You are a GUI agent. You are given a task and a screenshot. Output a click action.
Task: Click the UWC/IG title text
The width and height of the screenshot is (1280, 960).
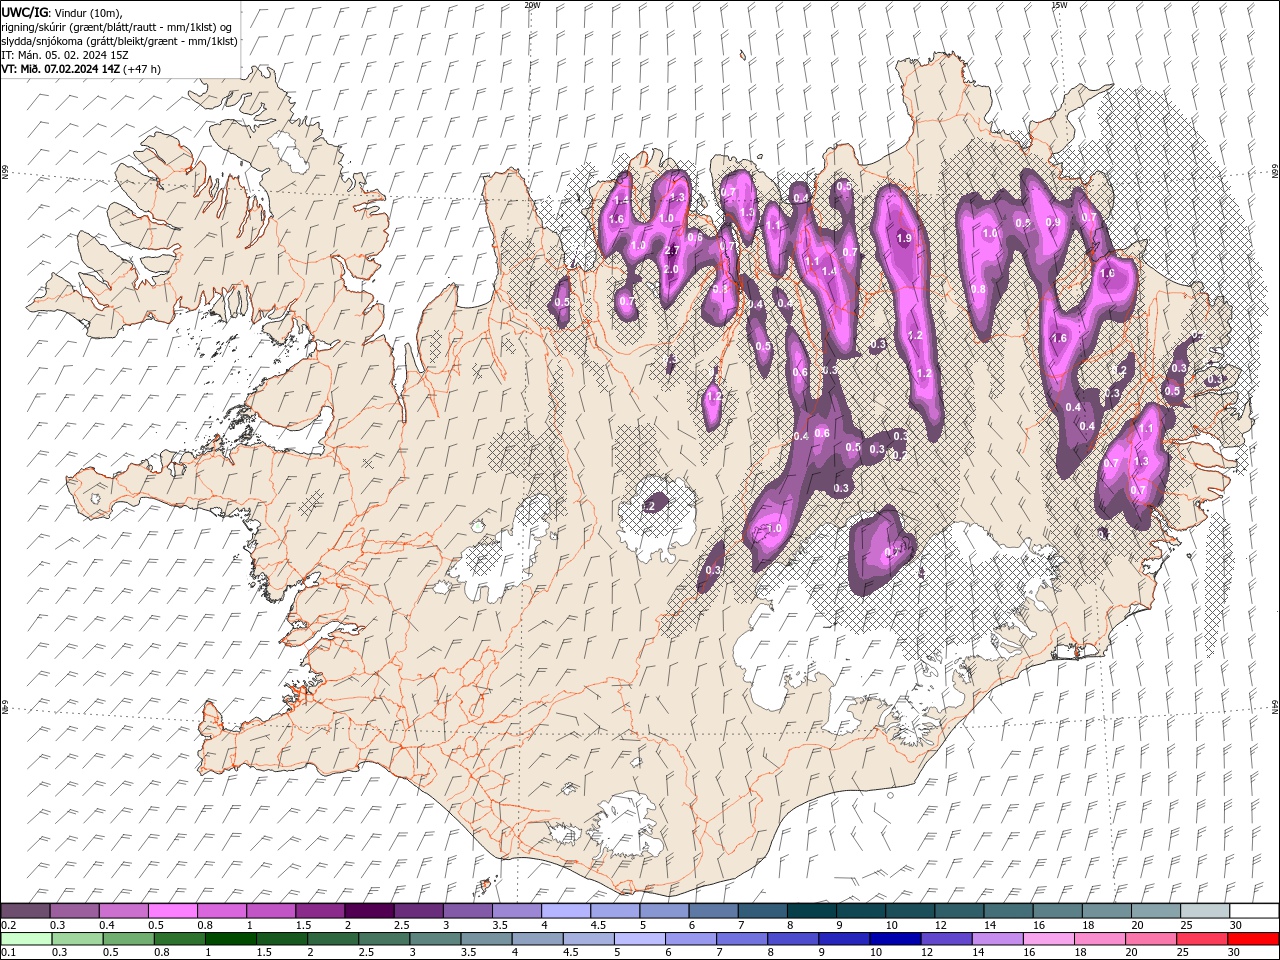click(23, 11)
